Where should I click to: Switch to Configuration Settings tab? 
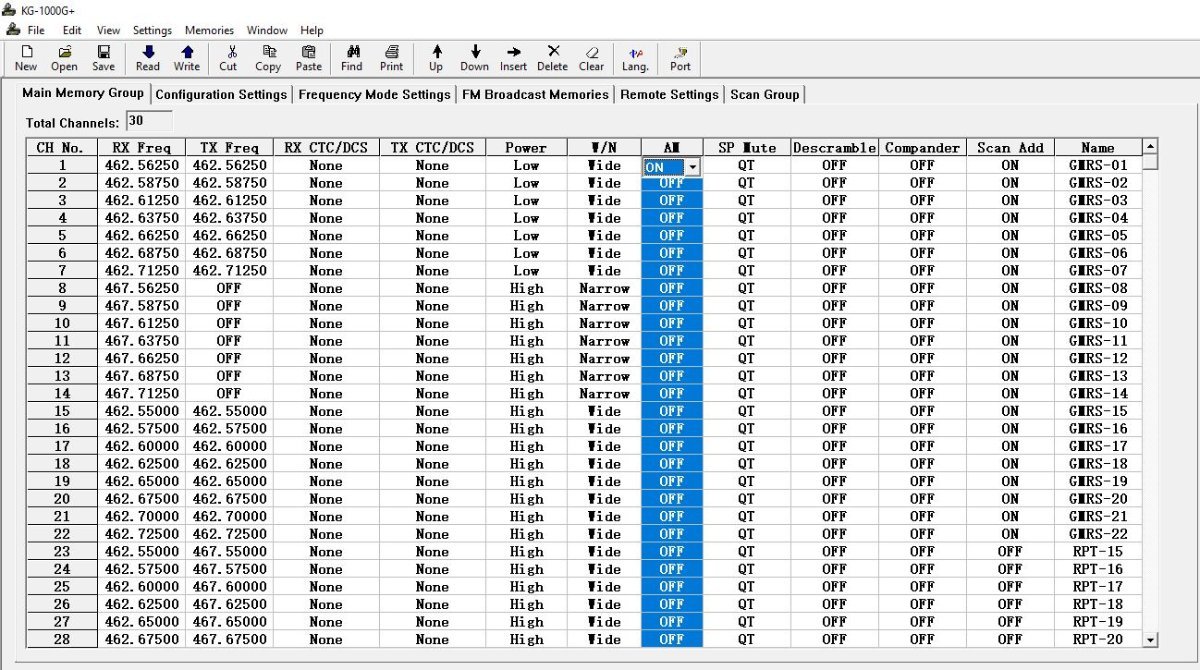tap(221, 94)
